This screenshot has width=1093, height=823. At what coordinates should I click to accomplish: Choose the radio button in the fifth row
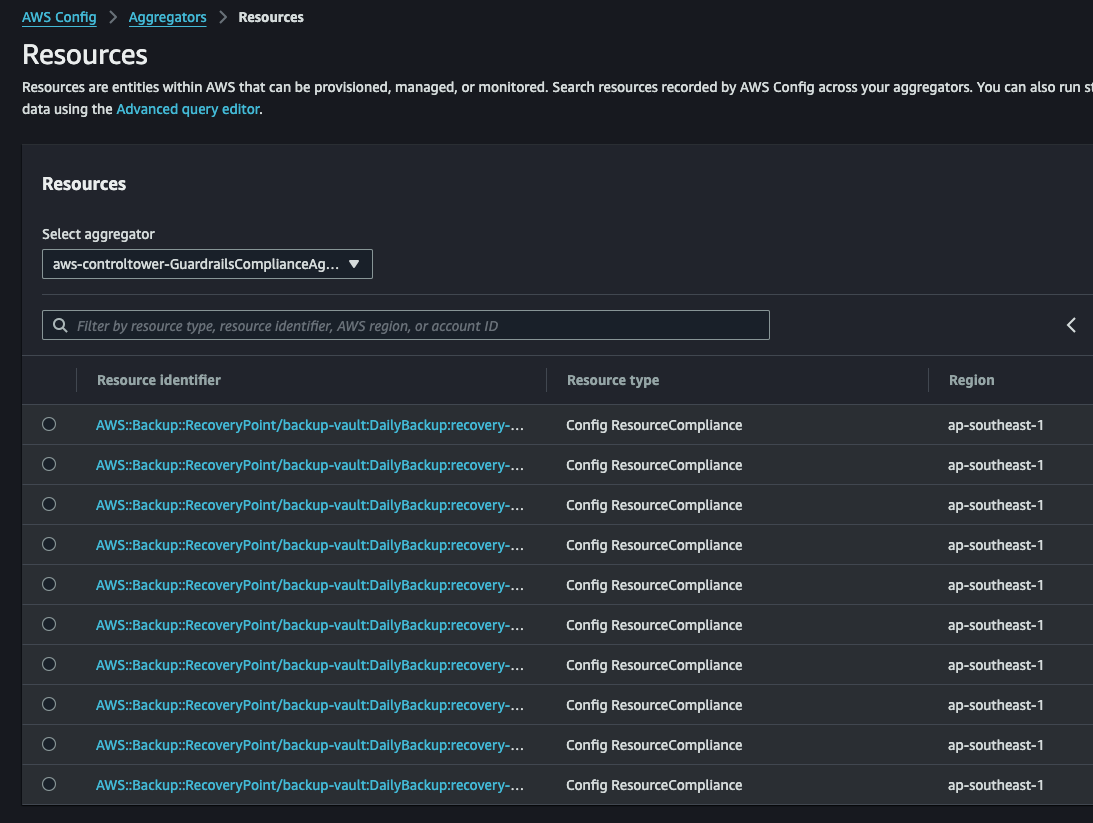[49, 585]
